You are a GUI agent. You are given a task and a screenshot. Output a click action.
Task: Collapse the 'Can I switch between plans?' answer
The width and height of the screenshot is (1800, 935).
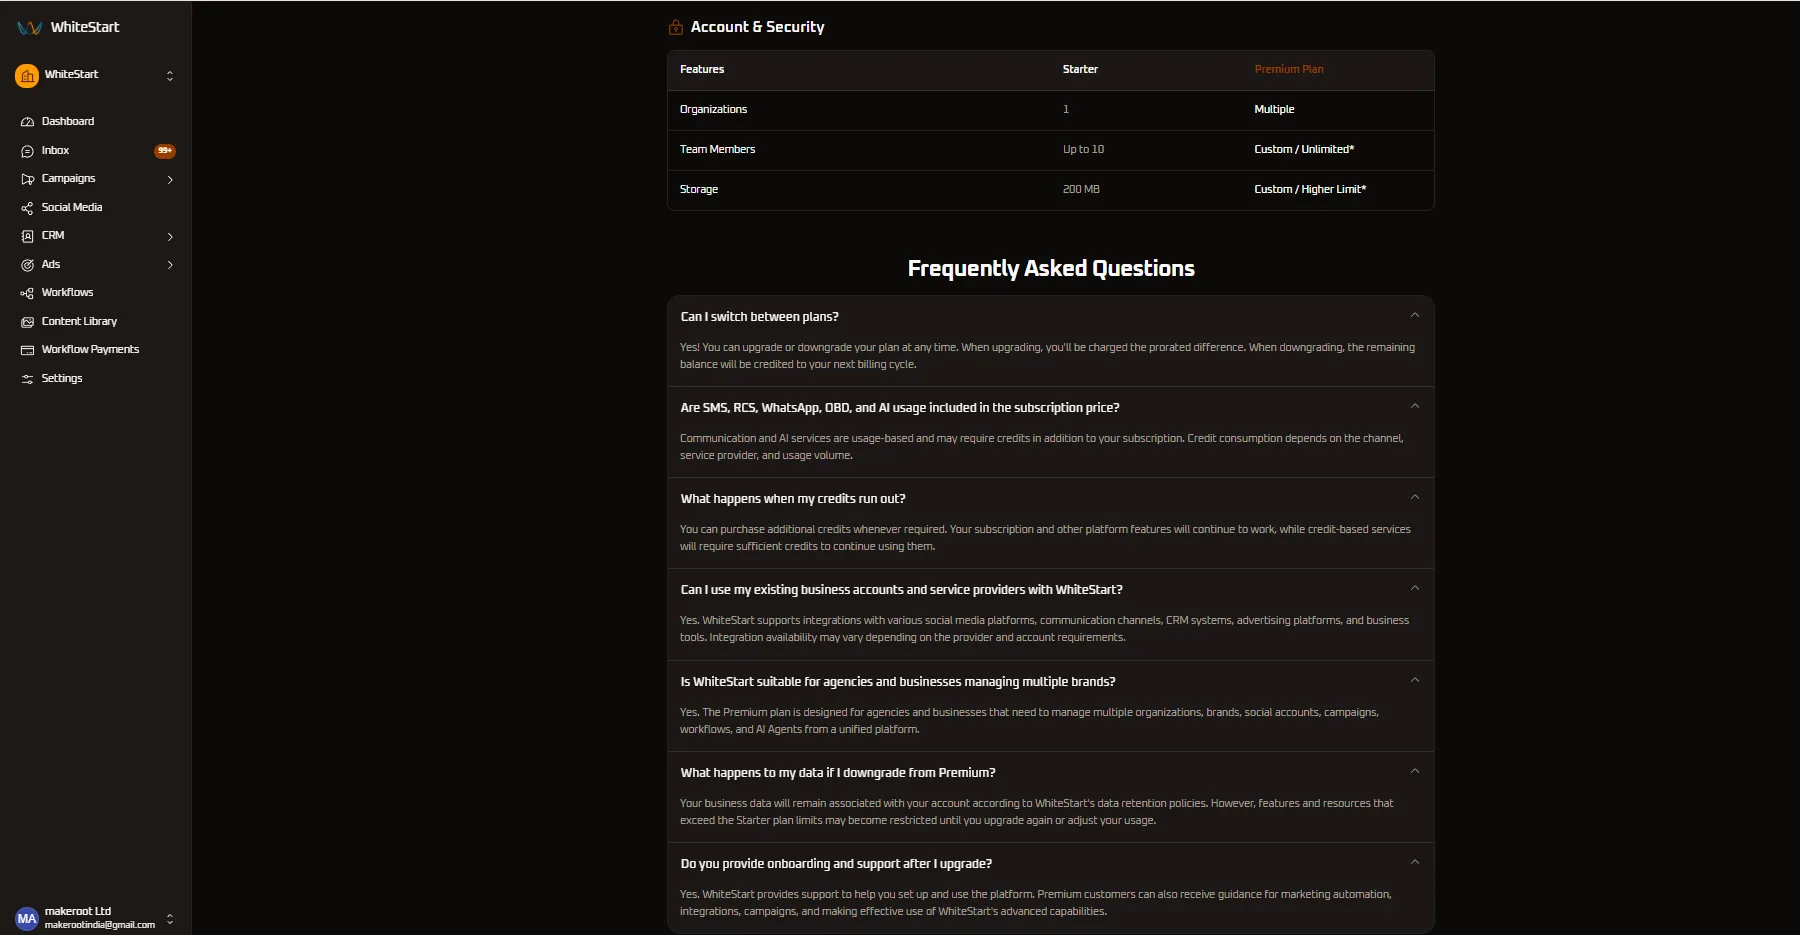point(1414,315)
